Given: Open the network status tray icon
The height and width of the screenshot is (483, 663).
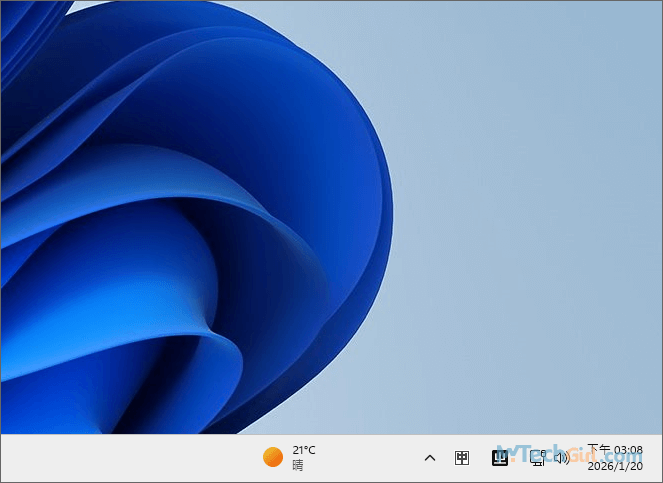Looking at the screenshot, I should point(538,458).
